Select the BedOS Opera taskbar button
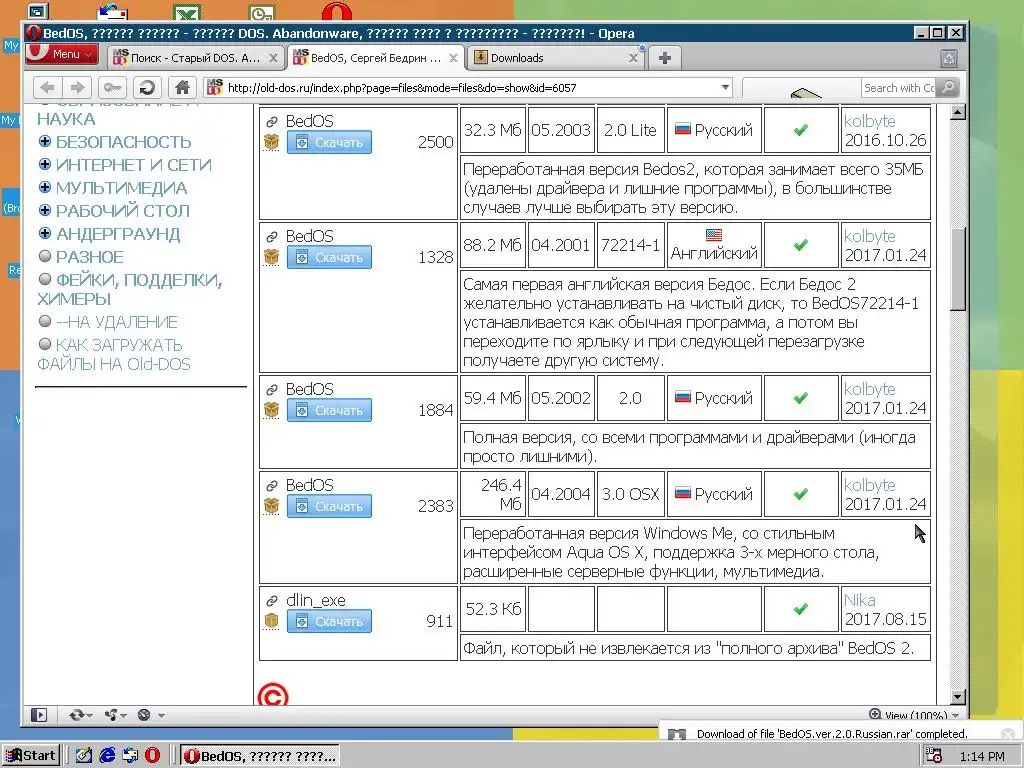Image resolution: width=1024 pixels, height=768 pixels. click(260, 756)
